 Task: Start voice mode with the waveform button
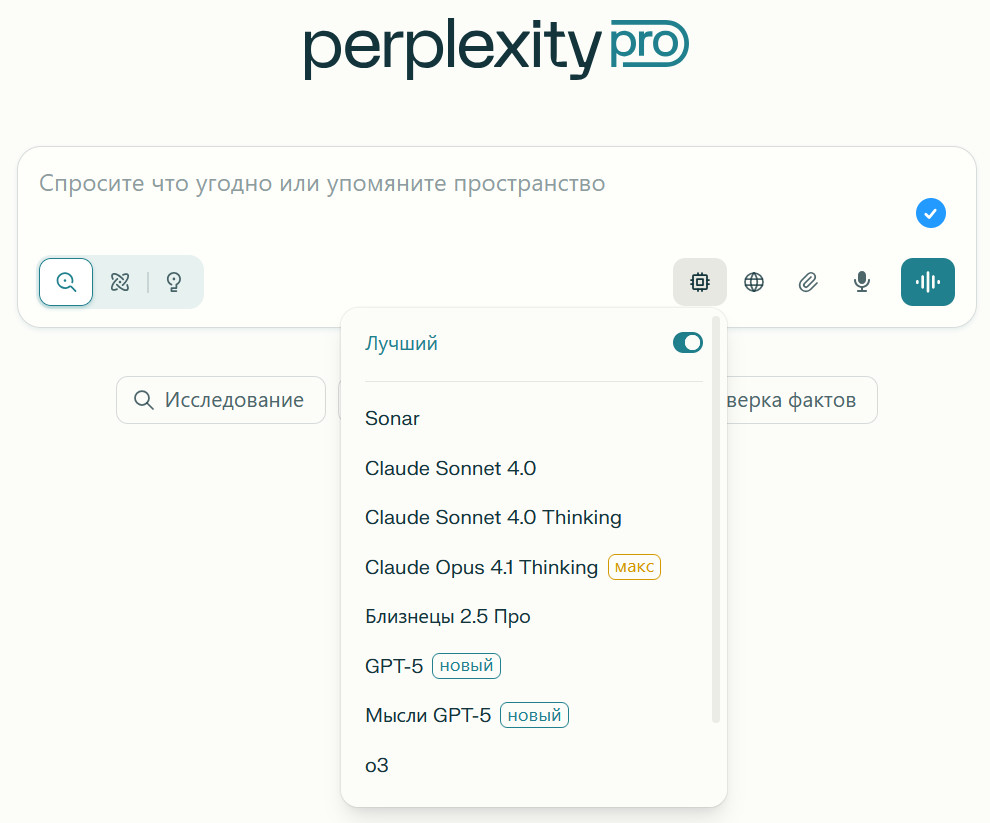[x=928, y=282]
